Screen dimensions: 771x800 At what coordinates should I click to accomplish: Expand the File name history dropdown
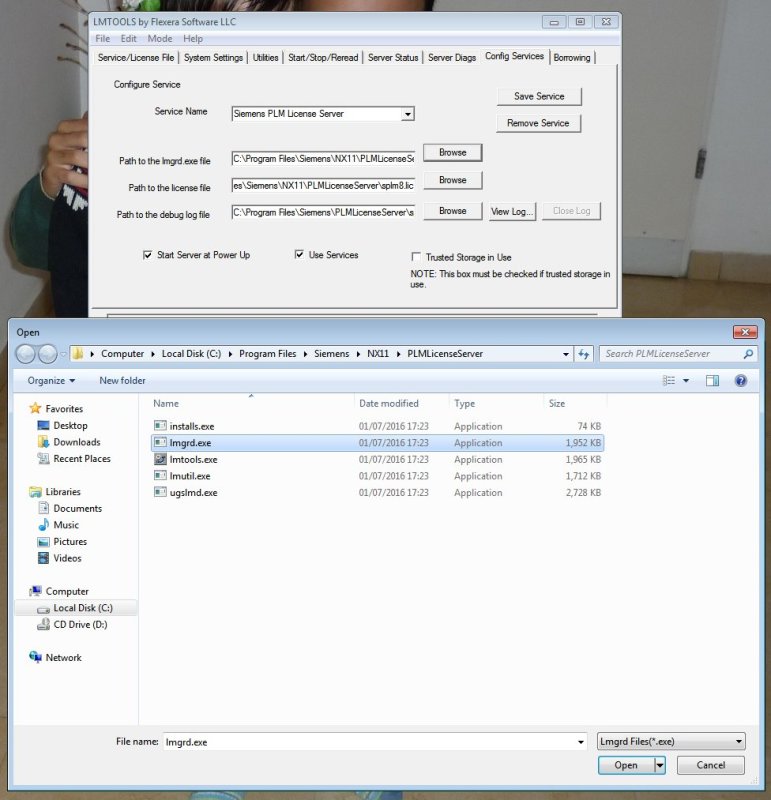tap(581, 742)
